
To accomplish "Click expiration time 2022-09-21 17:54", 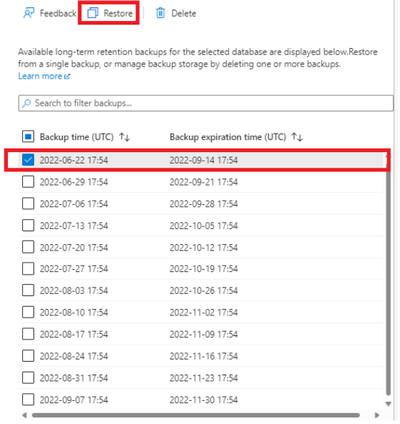I will (x=204, y=182).
